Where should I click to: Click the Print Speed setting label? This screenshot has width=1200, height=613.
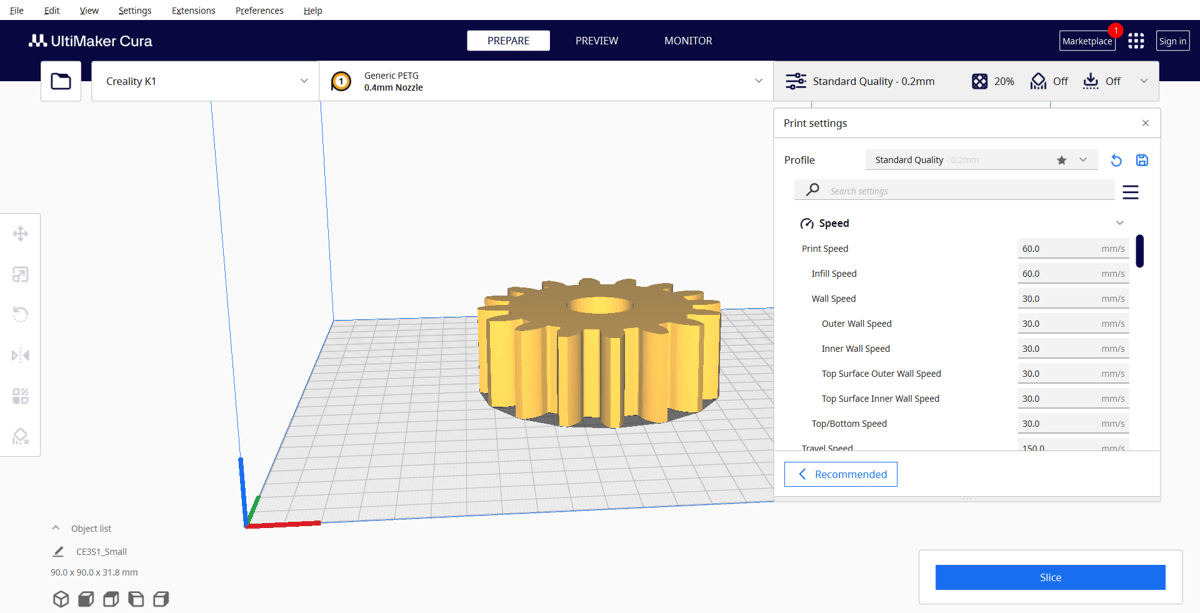(x=825, y=248)
